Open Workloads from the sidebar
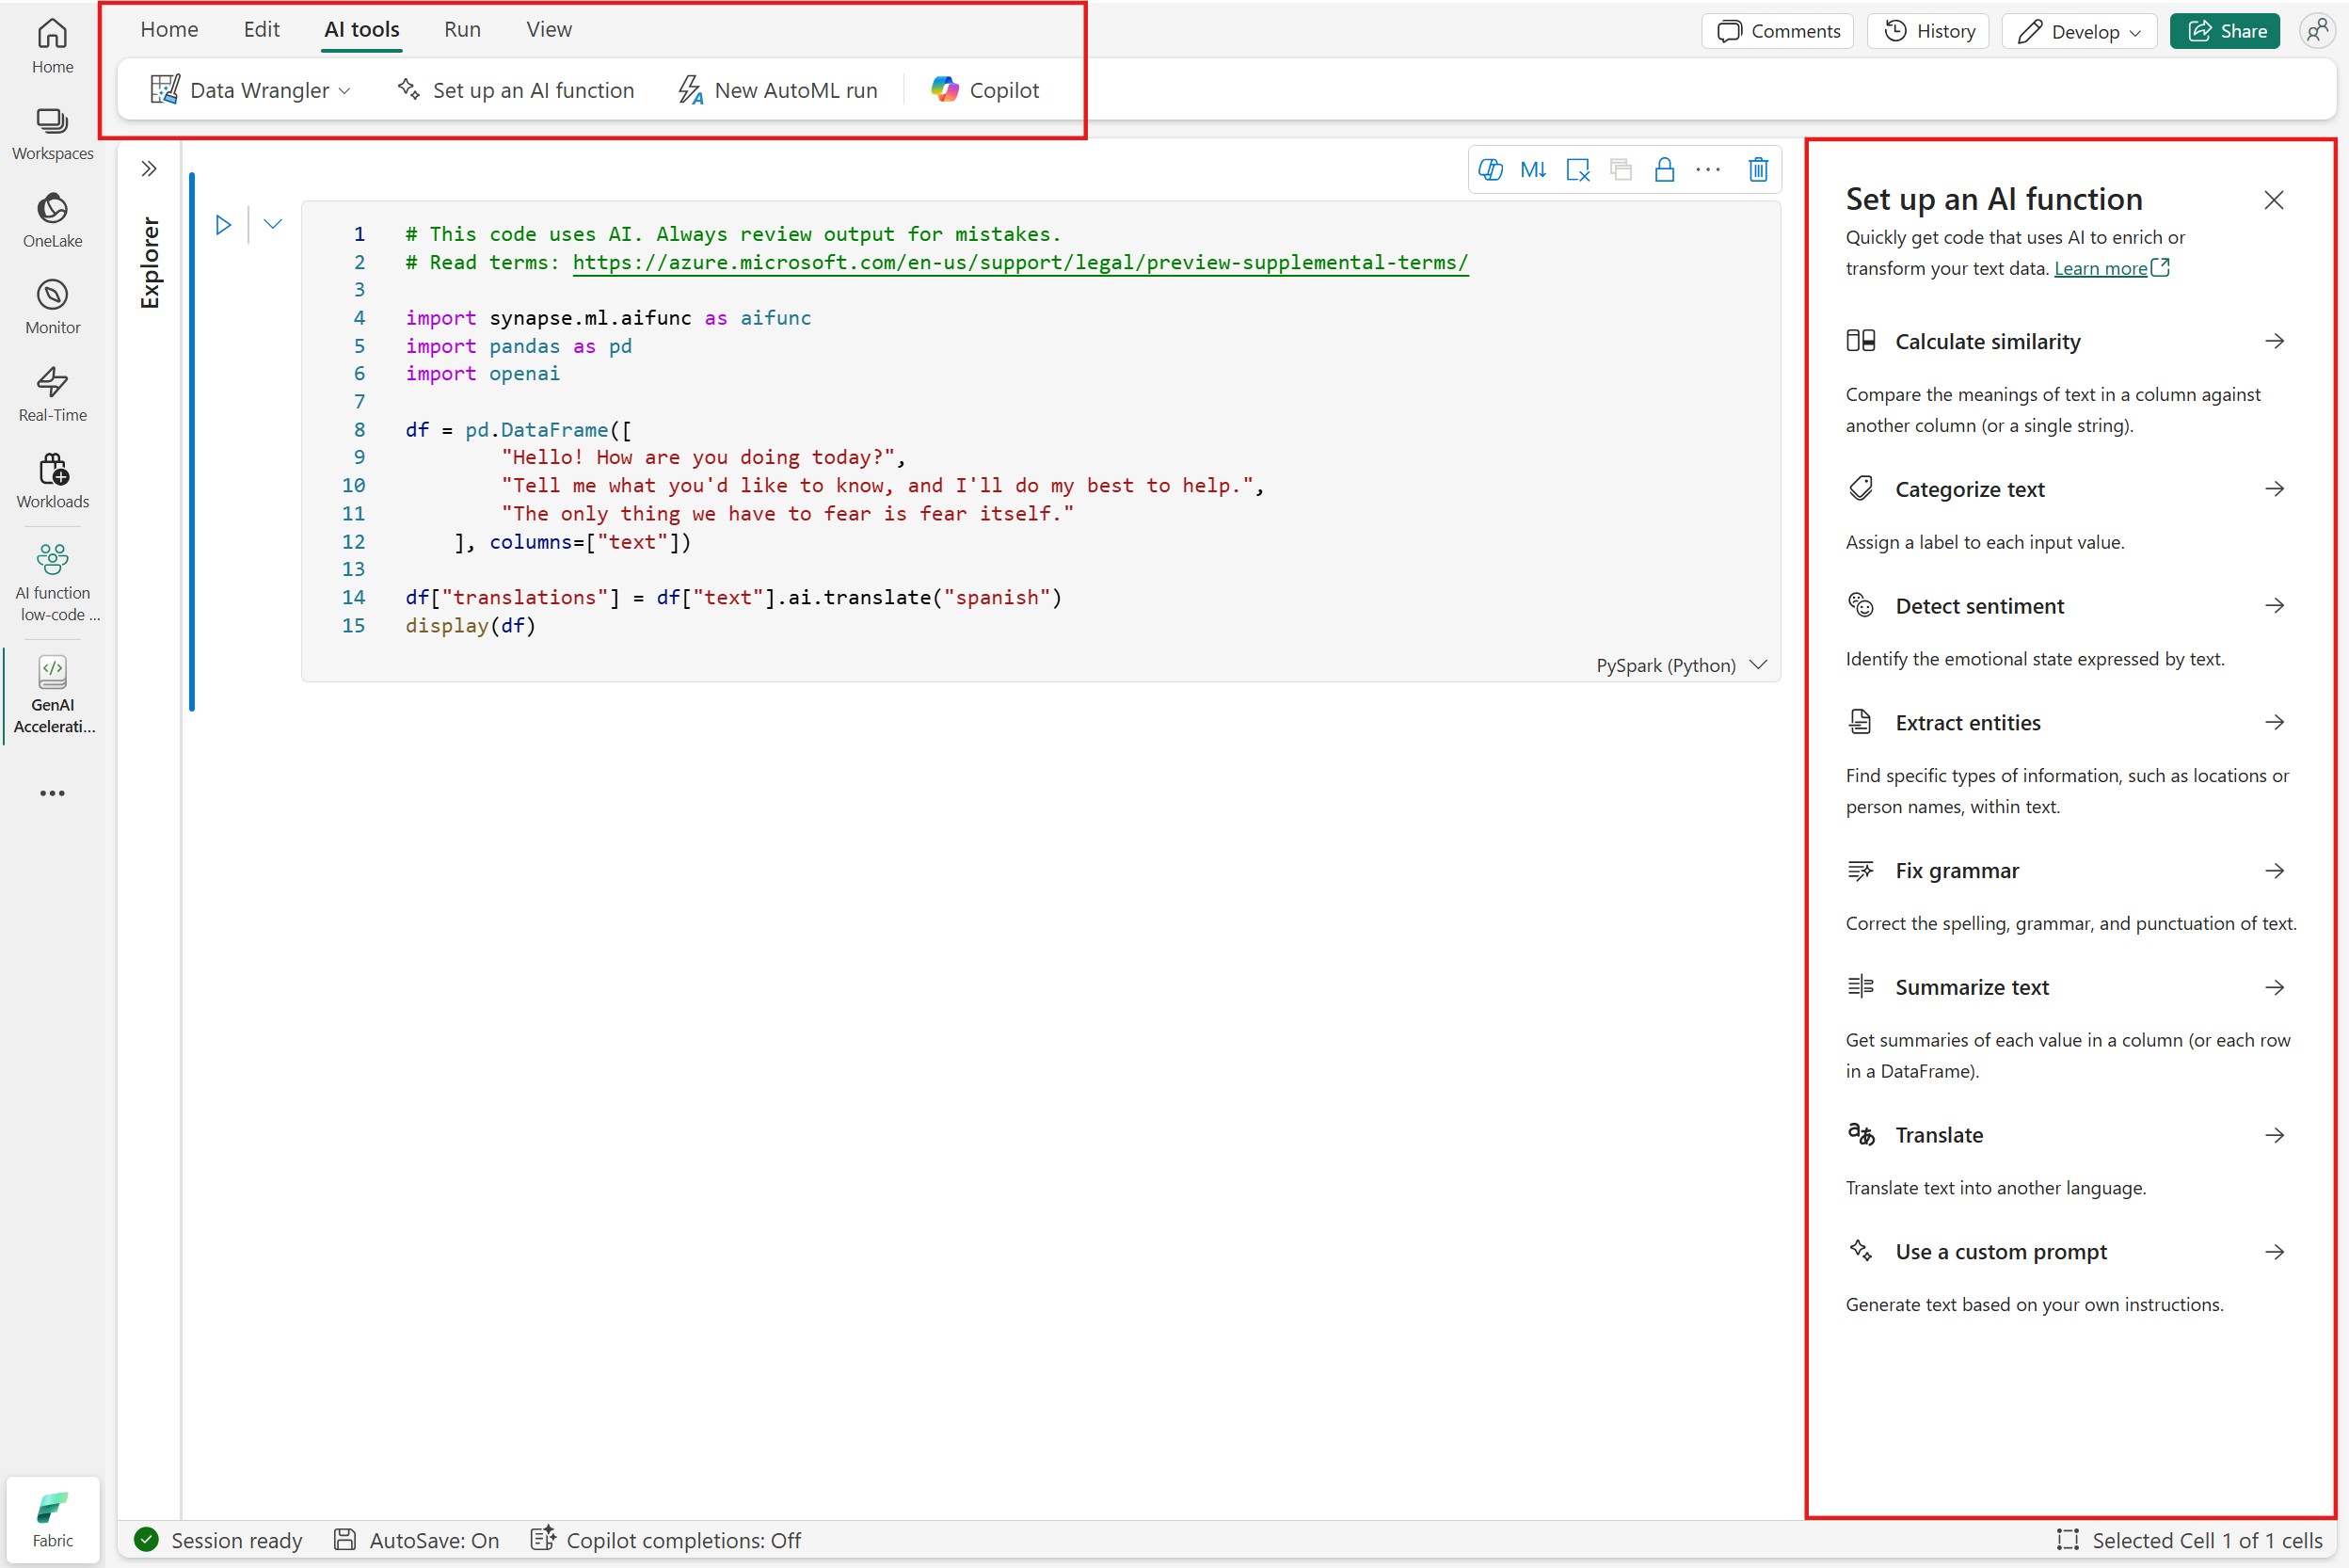The image size is (2349, 1568). 52,481
